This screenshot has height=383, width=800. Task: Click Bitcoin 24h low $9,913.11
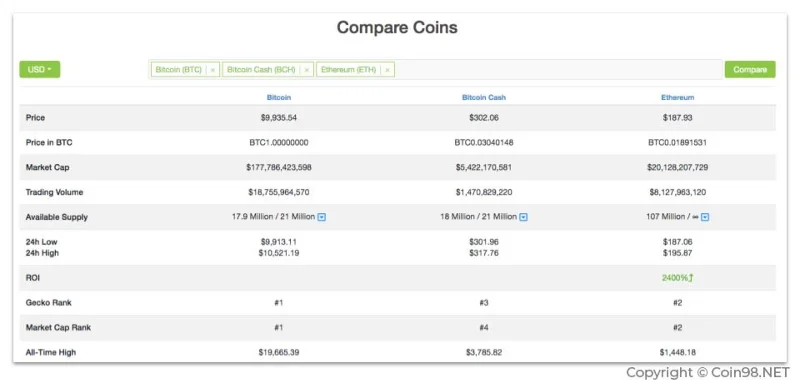(x=279, y=242)
